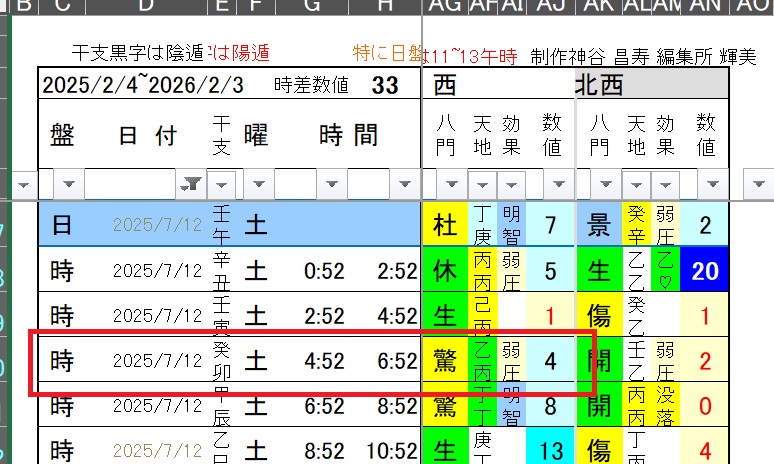Click the cyan cell showing 13

coord(552,449)
